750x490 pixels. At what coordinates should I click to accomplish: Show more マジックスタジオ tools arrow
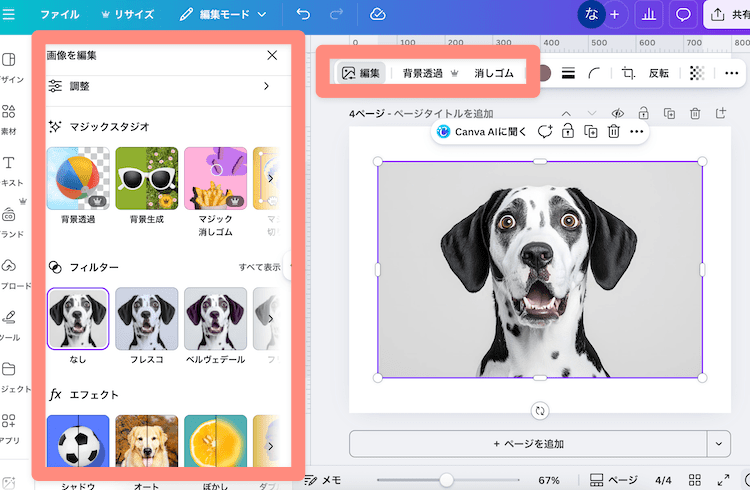pyautogui.click(x=270, y=178)
